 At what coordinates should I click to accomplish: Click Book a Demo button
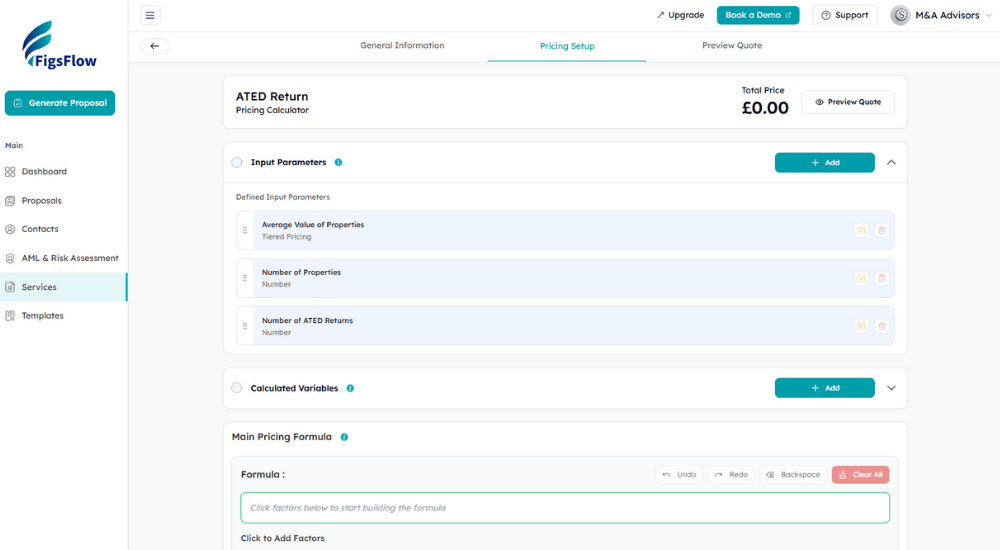(758, 15)
